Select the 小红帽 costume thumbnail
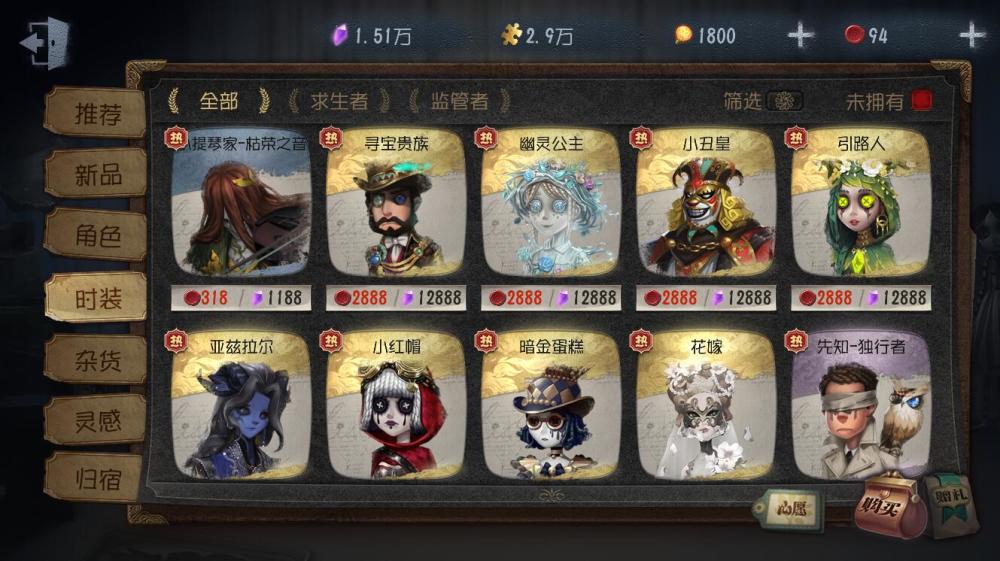The image size is (1000, 561). (396, 405)
